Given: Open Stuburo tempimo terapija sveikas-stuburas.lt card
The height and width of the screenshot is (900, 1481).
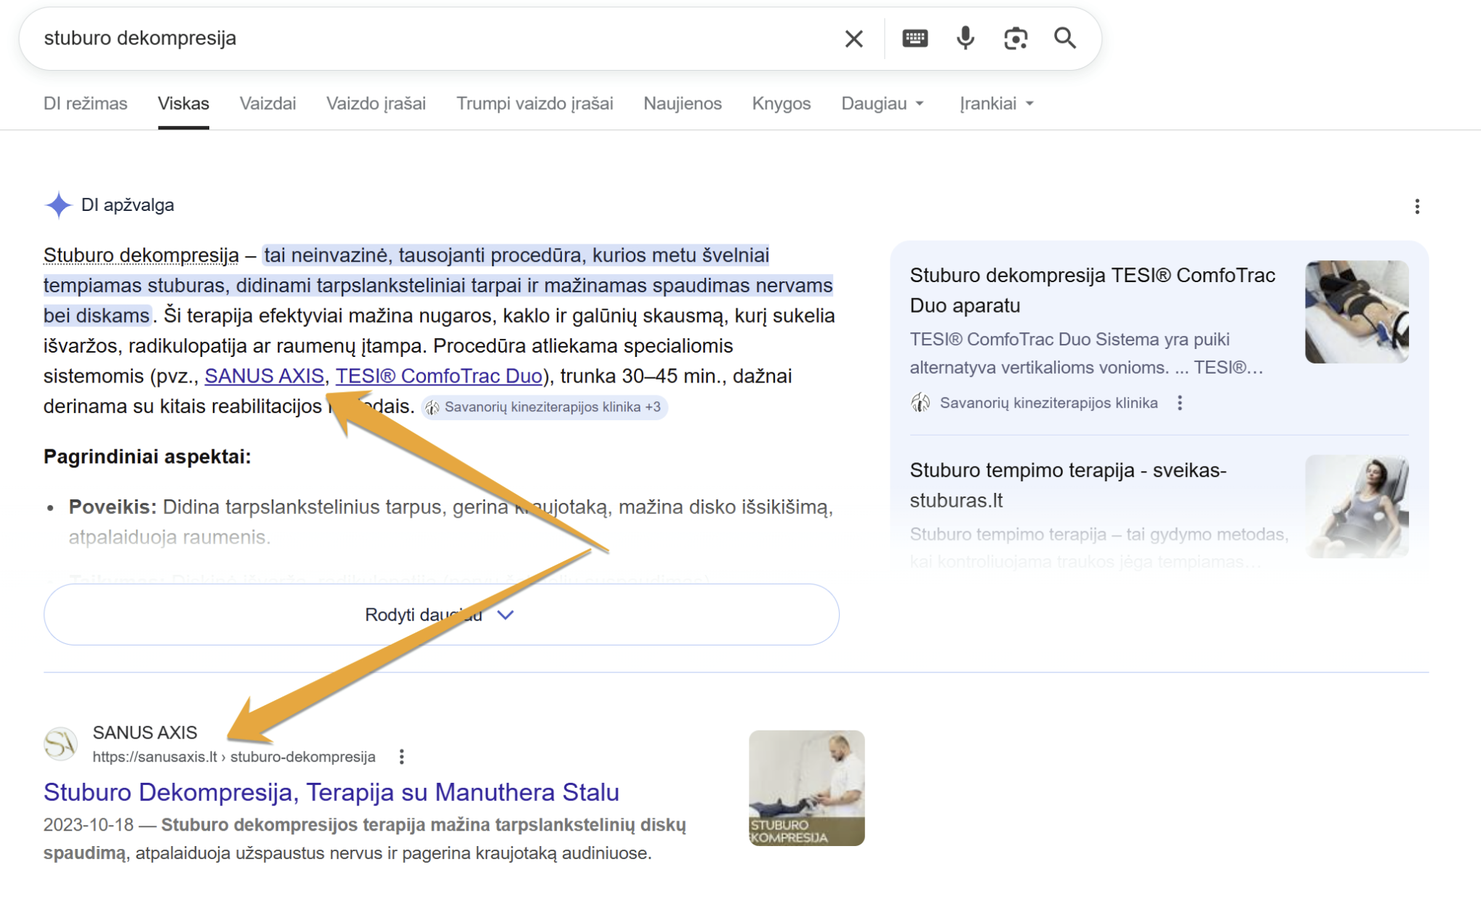Looking at the screenshot, I should (x=1068, y=485).
